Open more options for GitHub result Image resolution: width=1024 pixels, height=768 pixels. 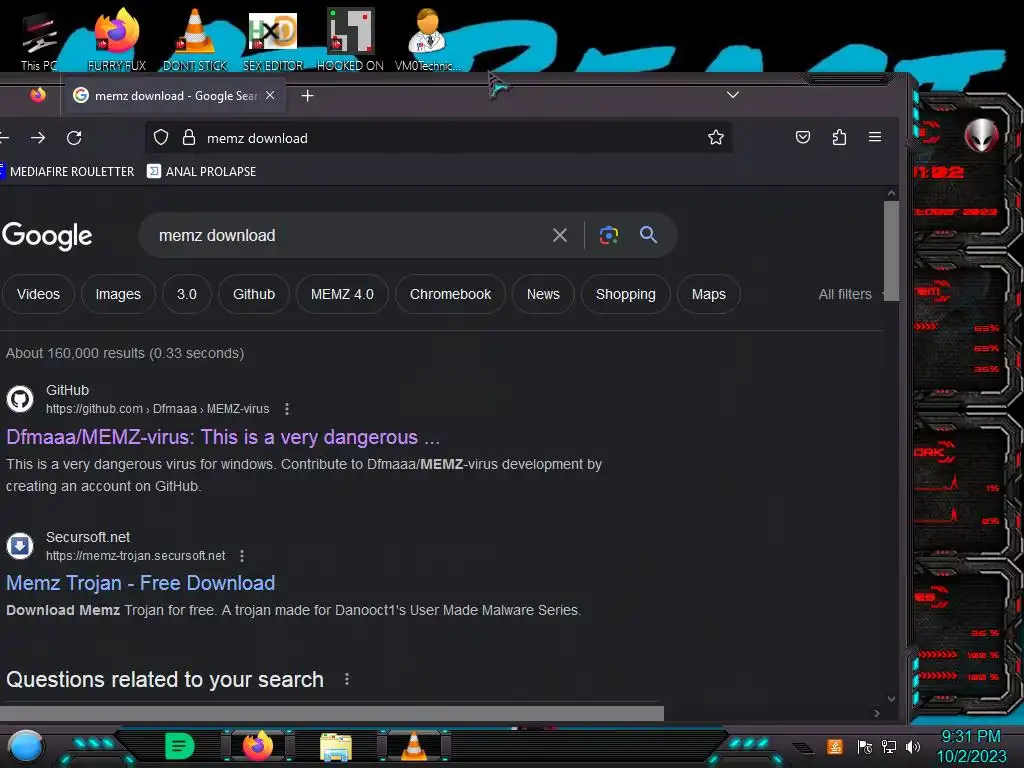[x=287, y=409]
